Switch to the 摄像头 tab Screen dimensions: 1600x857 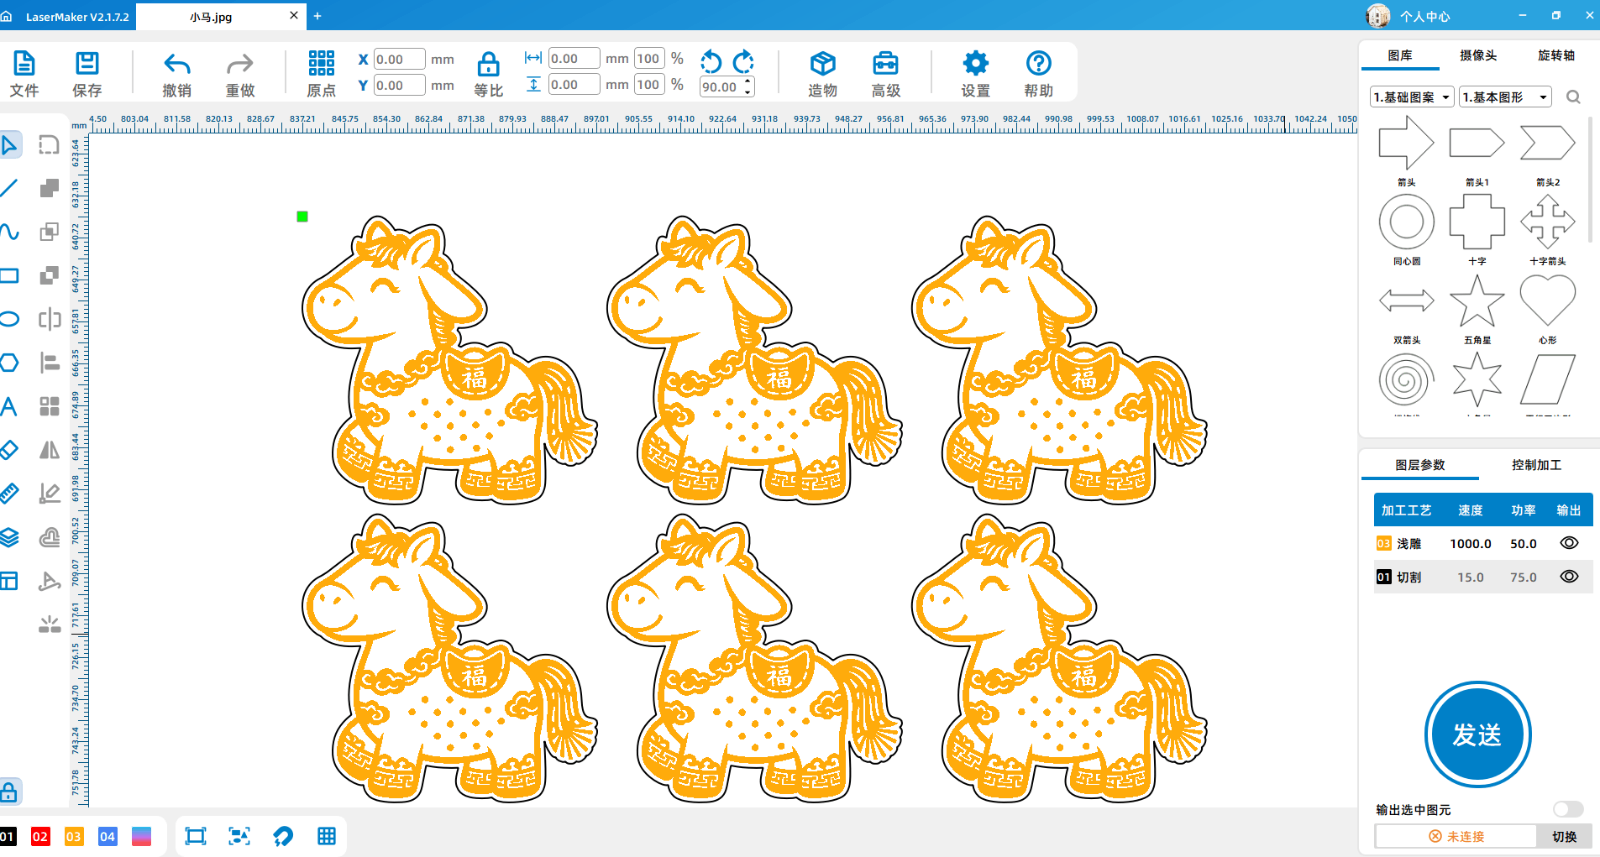1478,56
